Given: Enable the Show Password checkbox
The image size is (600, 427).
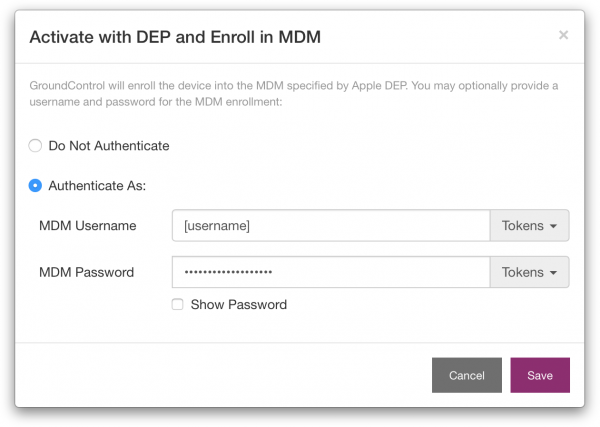Looking at the screenshot, I should click(178, 305).
